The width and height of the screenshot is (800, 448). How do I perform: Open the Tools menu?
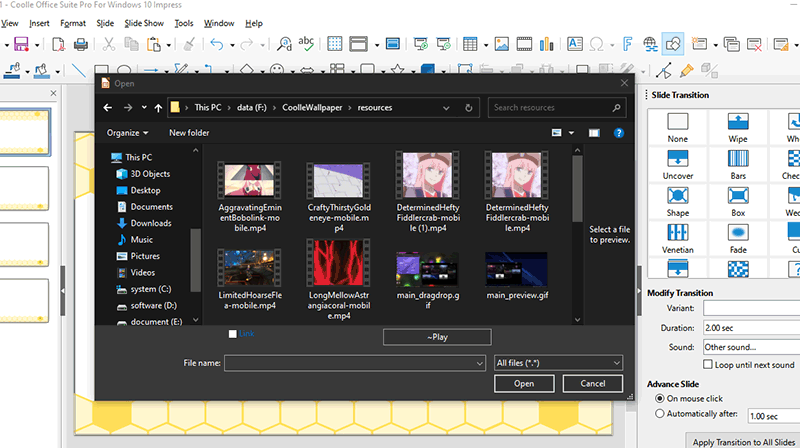click(x=184, y=22)
